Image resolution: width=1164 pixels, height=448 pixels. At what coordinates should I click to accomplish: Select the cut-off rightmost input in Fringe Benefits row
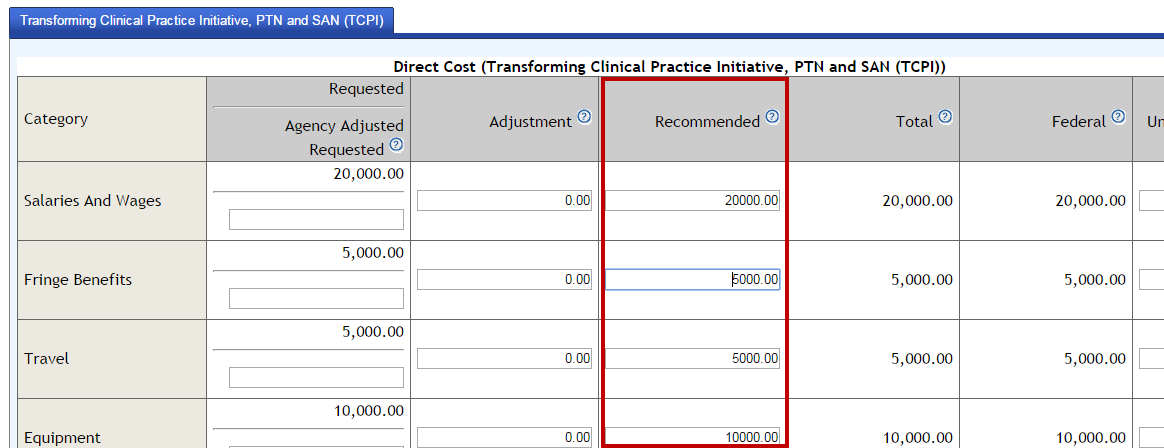(x=1152, y=280)
